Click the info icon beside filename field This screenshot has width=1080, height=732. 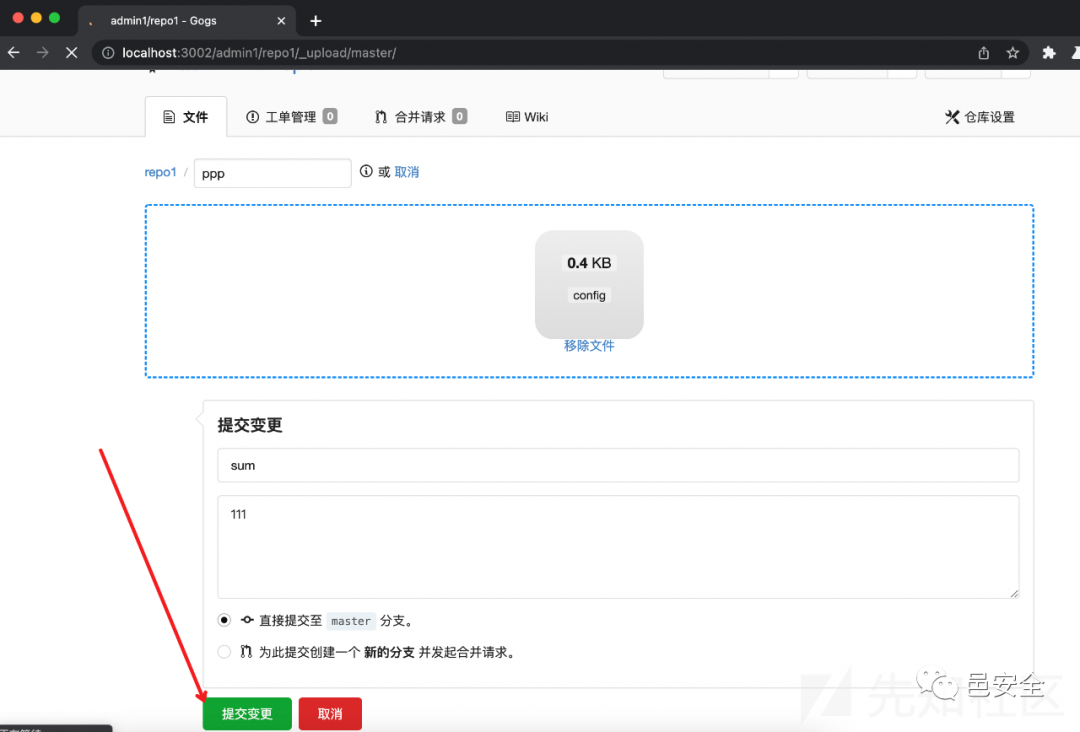pyautogui.click(x=367, y=171)
